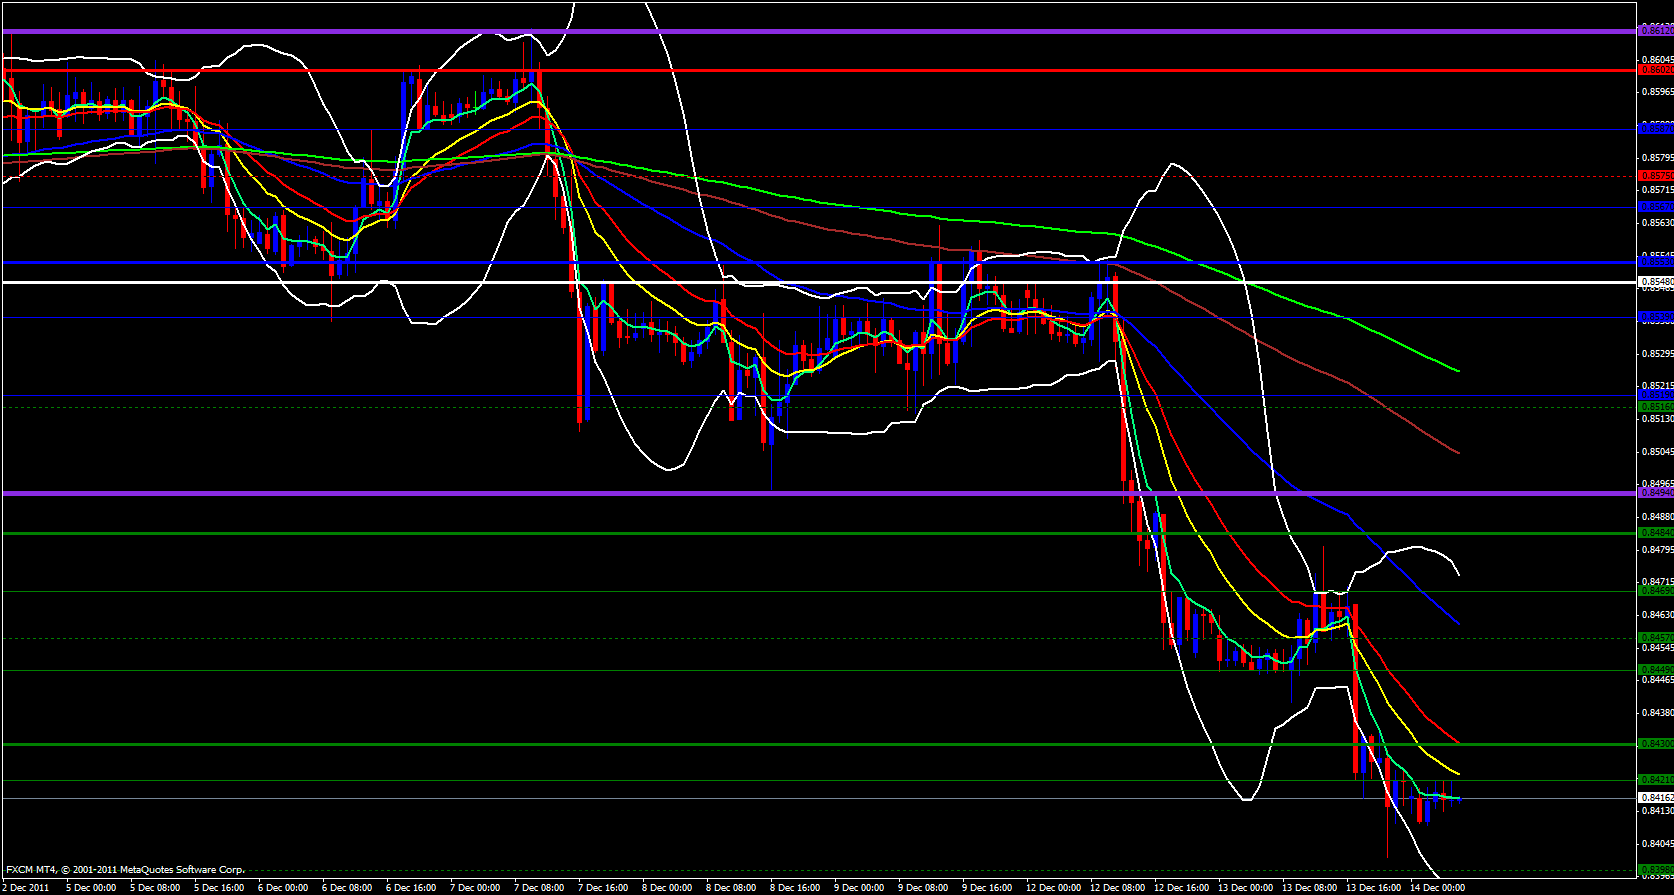Click the 7 Dec 08:00 time label
The width and height of the screenshot is (1674, 895).
pos(539,888)
